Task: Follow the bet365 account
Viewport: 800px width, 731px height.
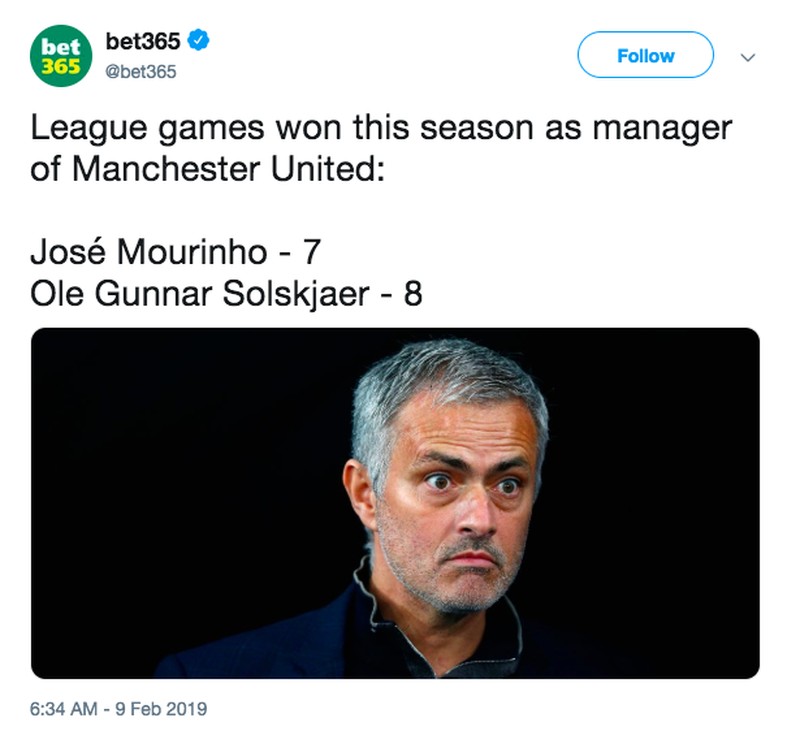Action: coord(645,55)
